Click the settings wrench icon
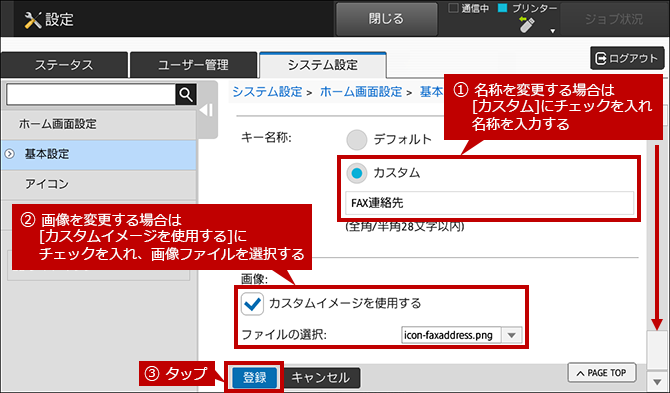Viewport: 670px width, 393px height. [32, 20]
